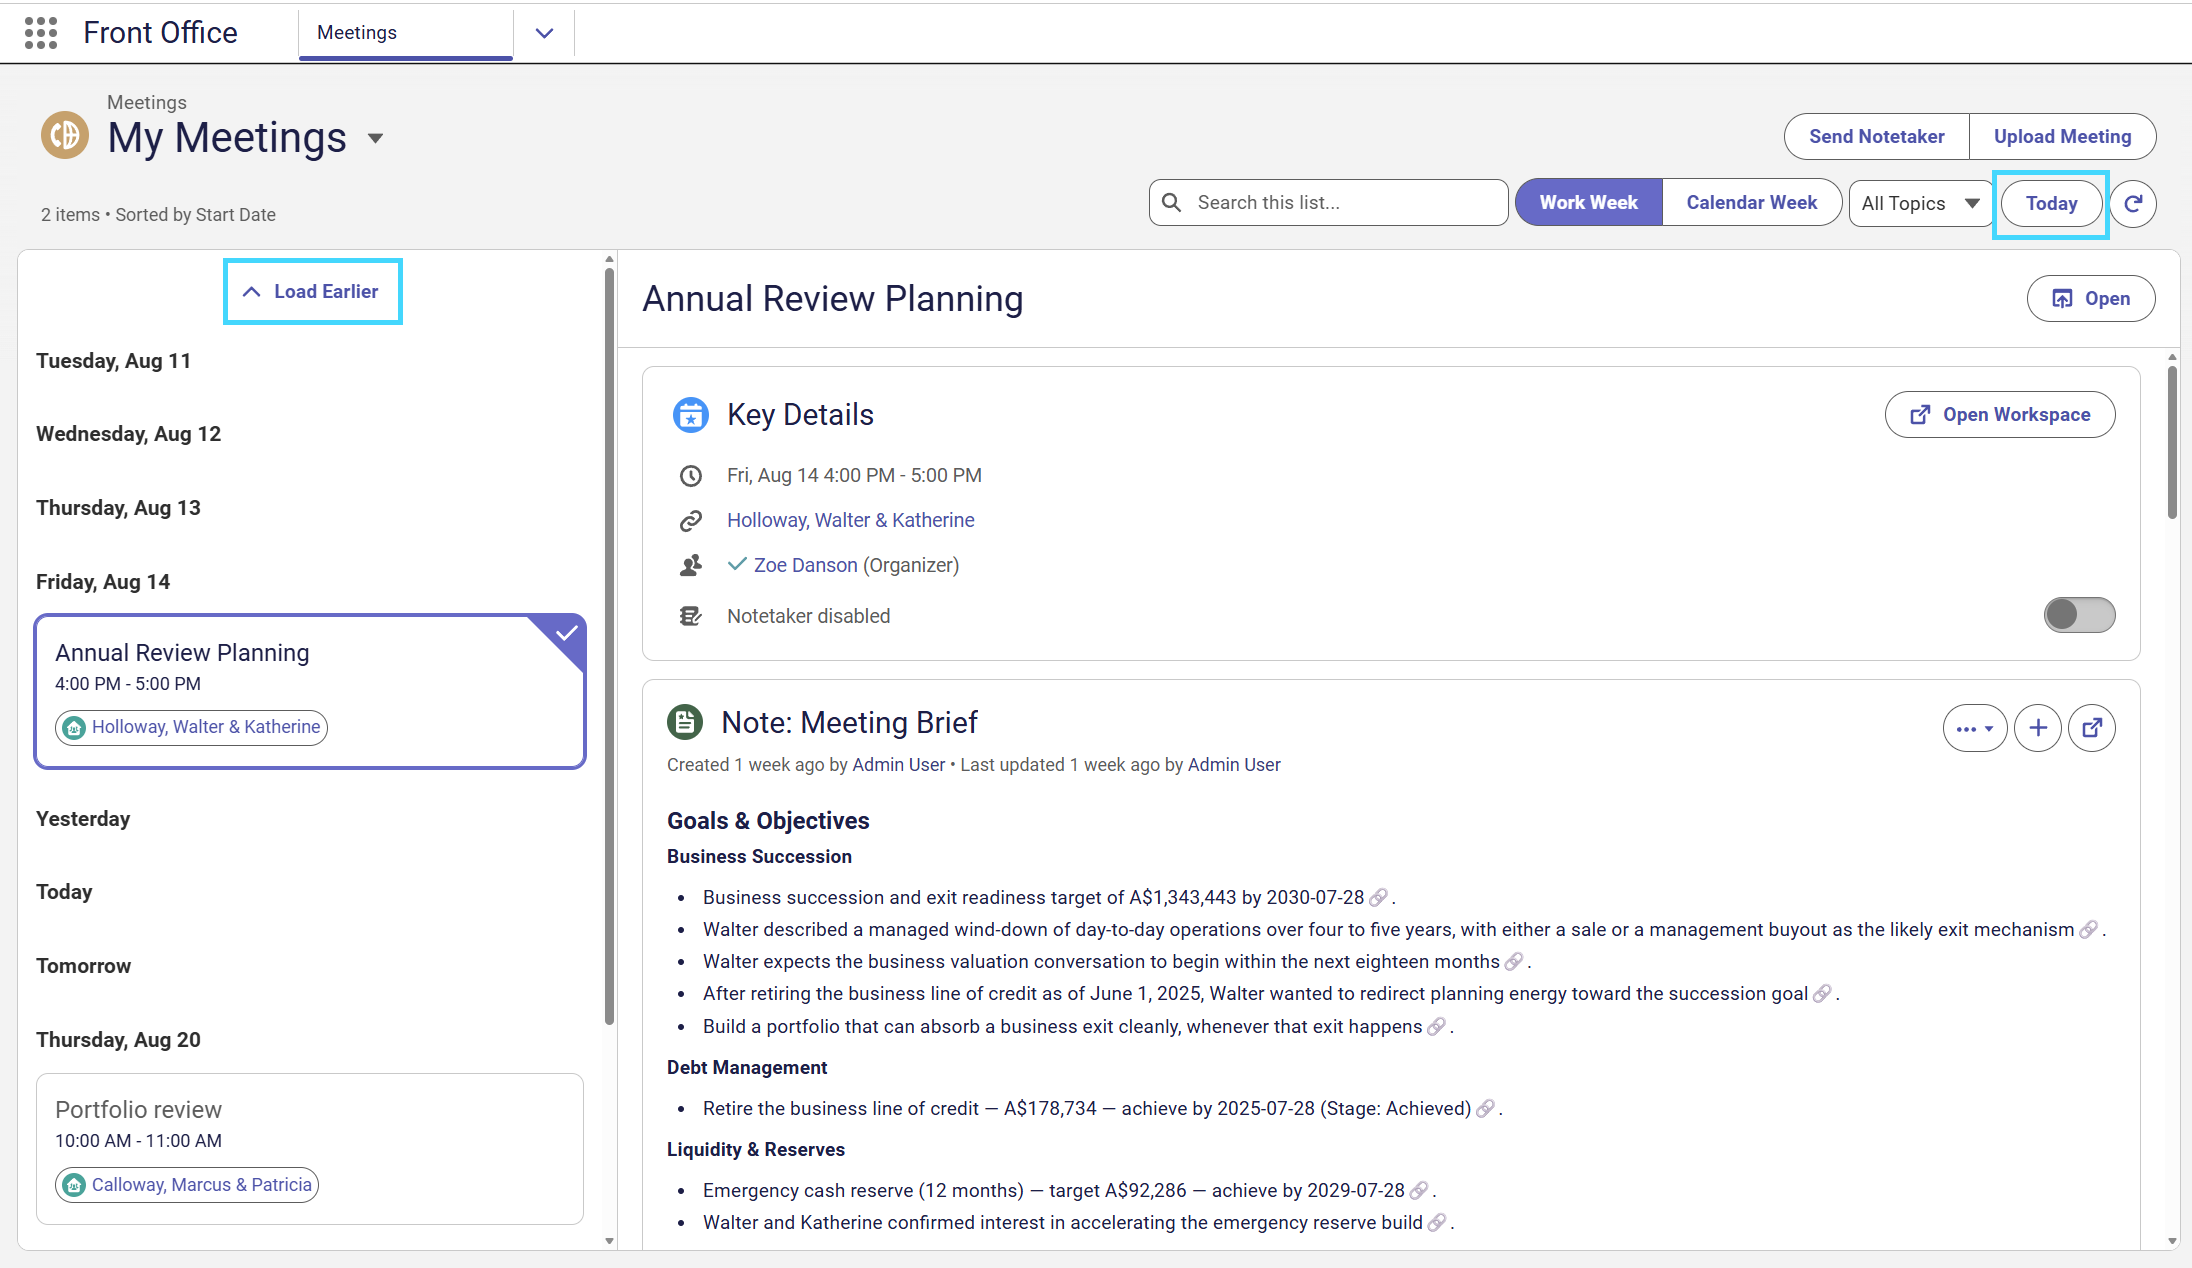Viewport: 2192px width, 1268px height.
Task: Click Send Notetaker button
Action: (x=1876, y=137)
